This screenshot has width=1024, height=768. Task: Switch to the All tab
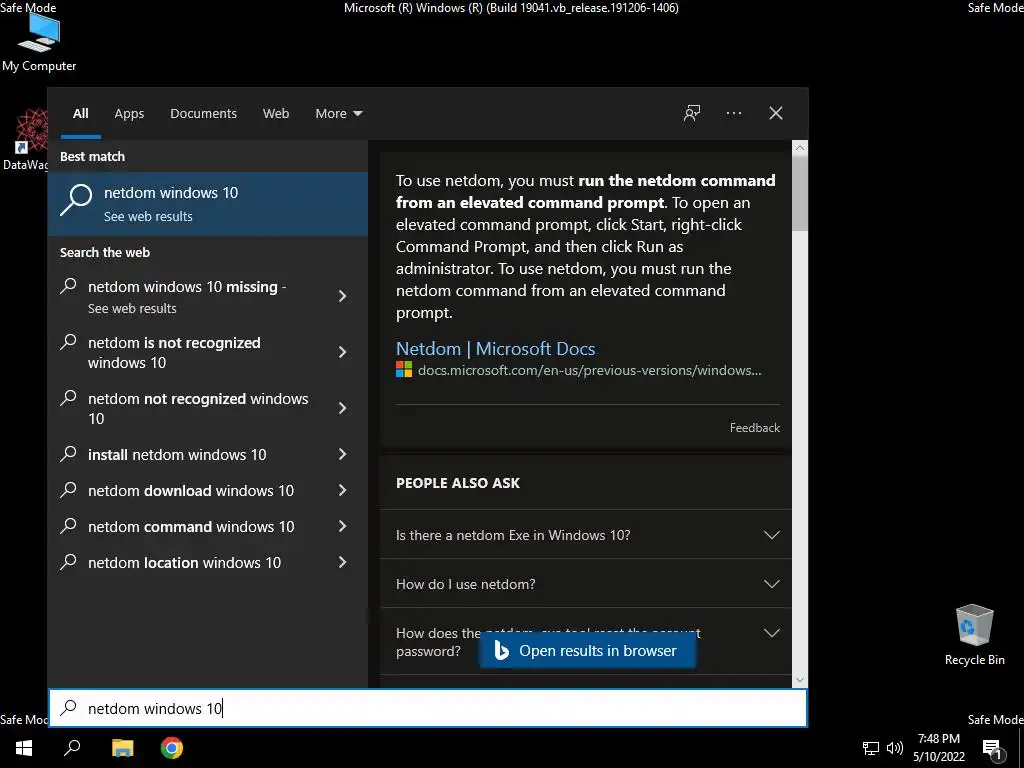tap(81, 114)
